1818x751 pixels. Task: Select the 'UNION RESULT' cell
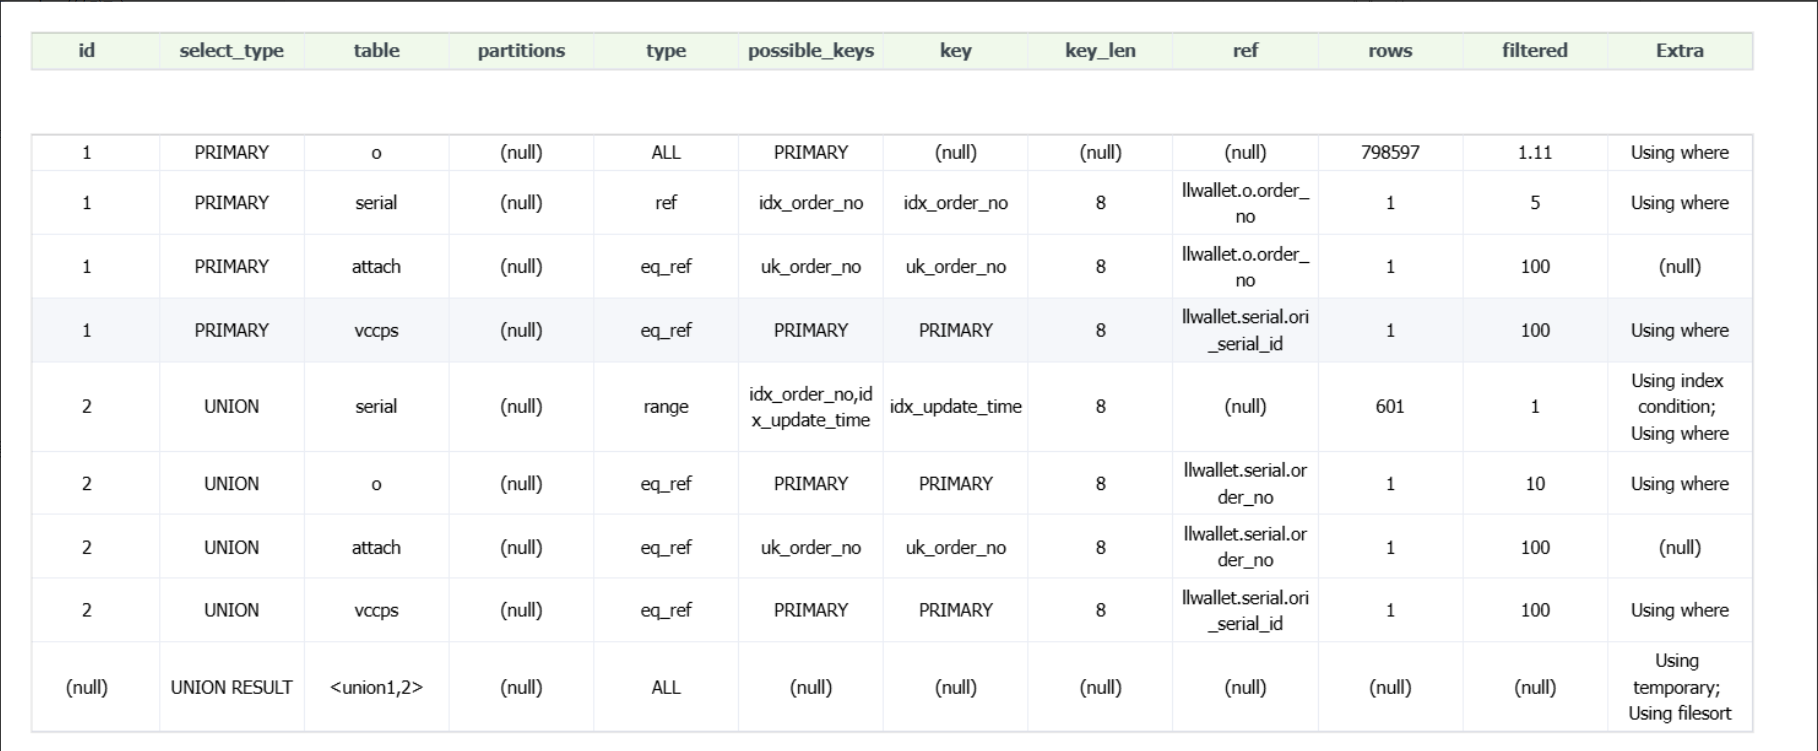coord(231,688)
